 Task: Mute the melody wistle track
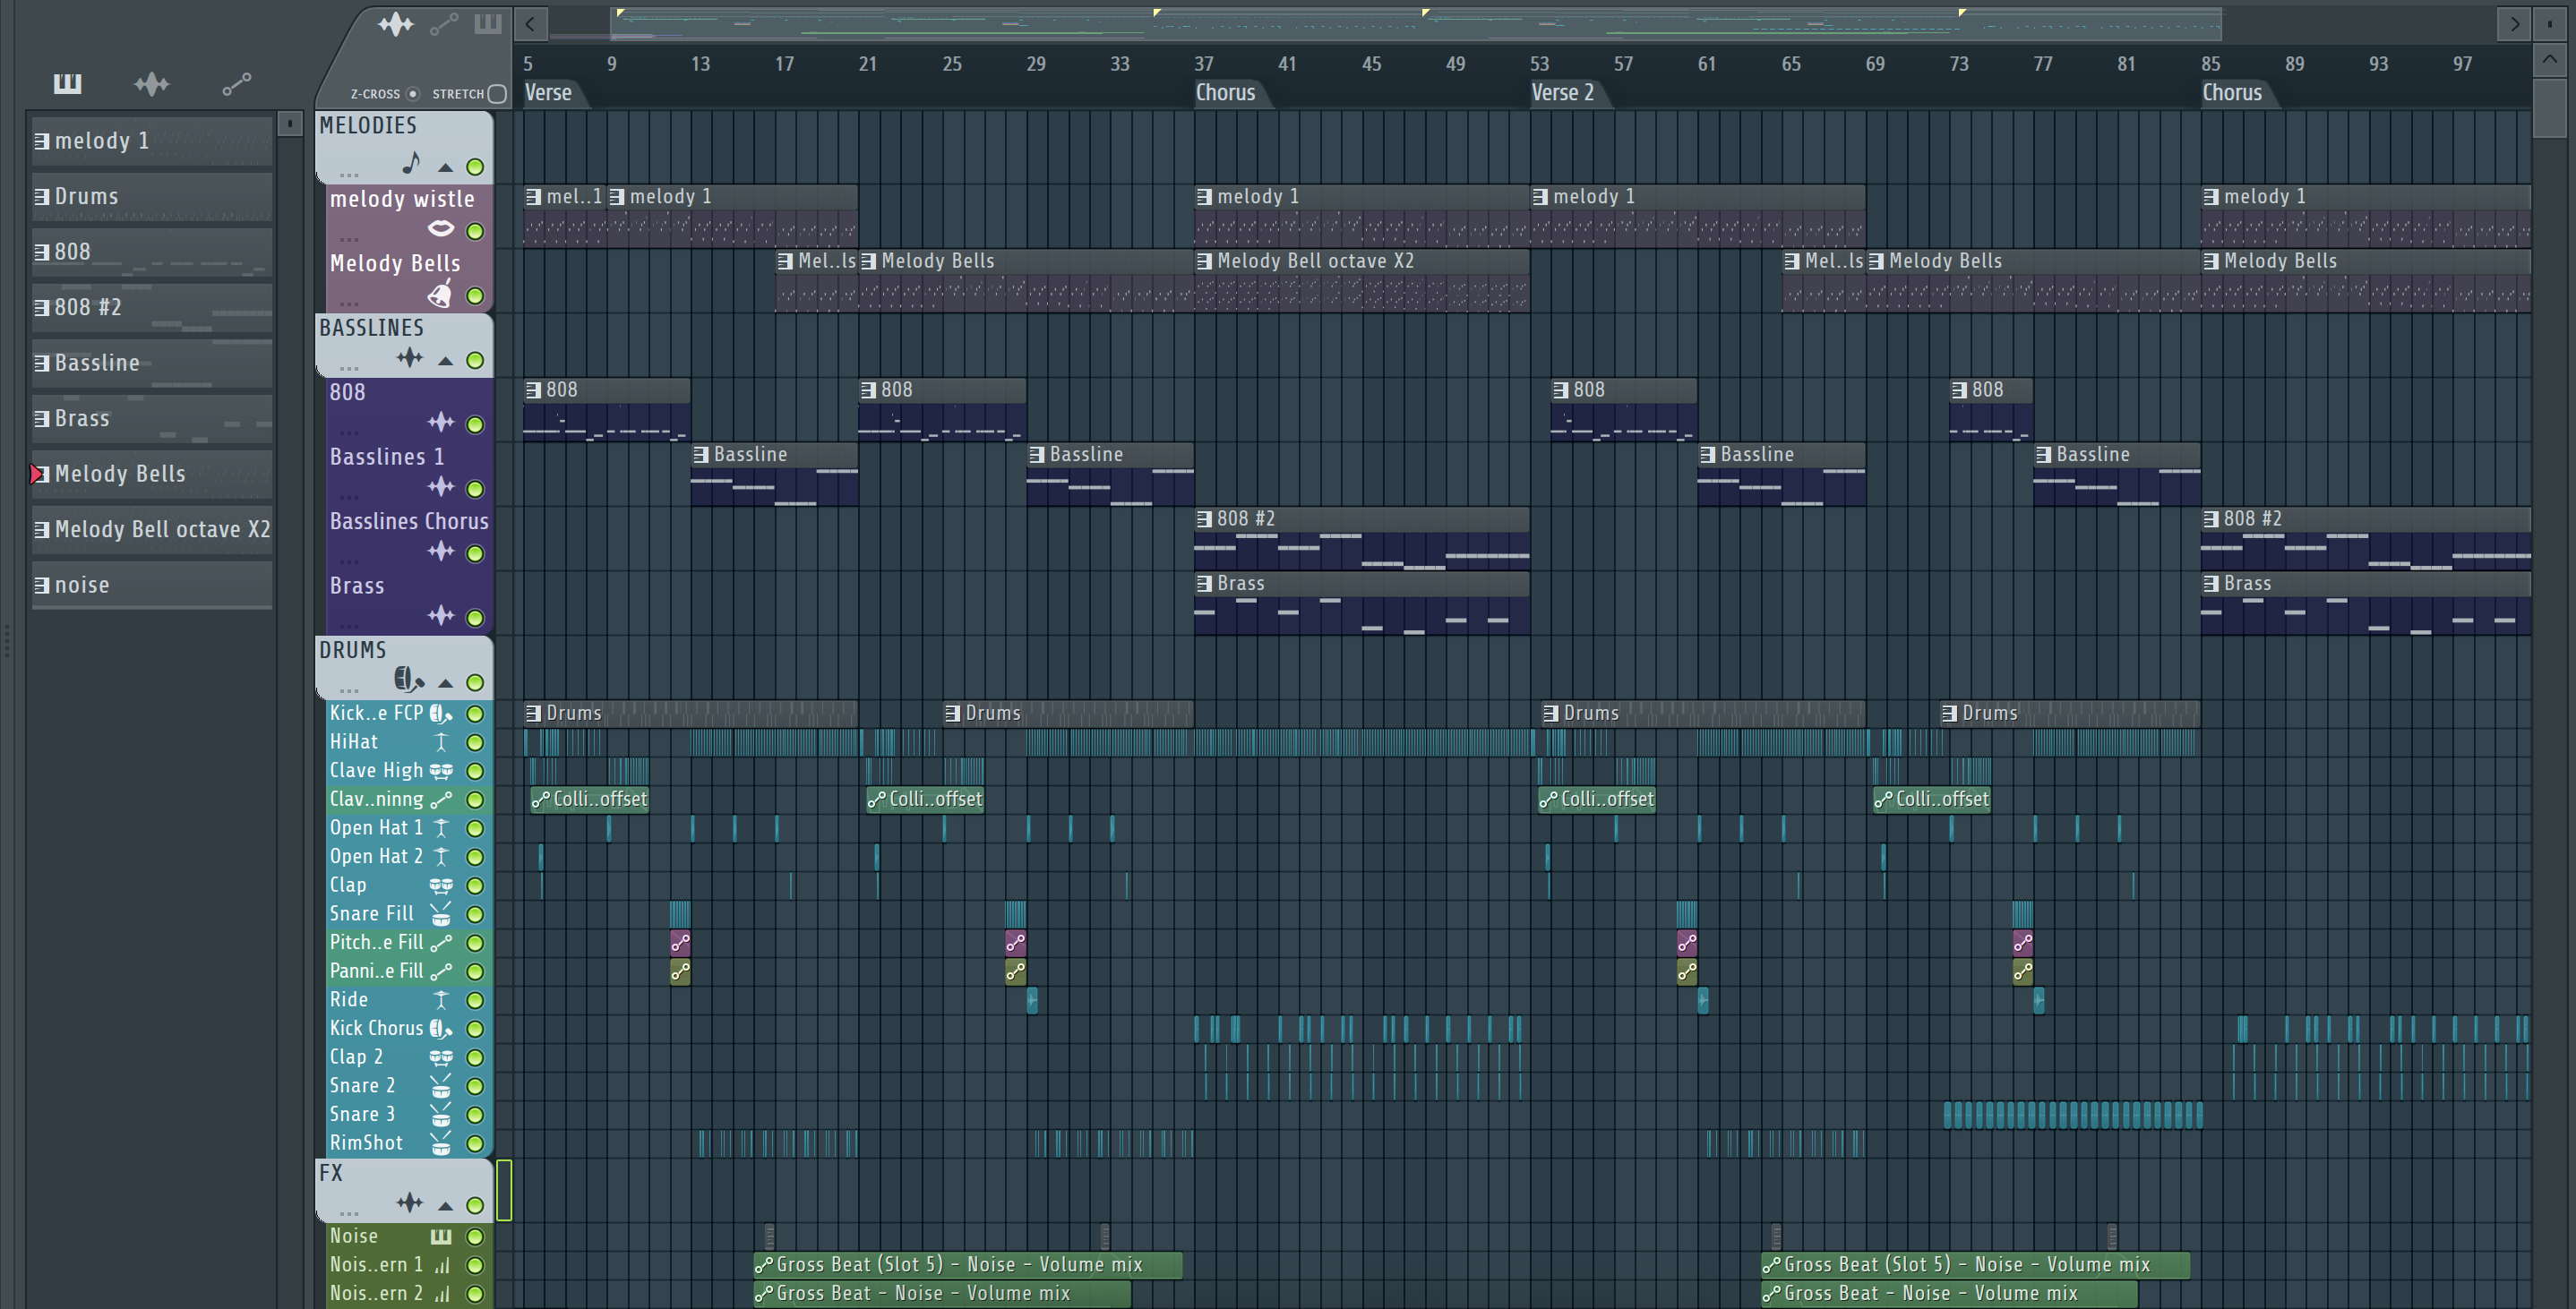[x=476, y=231]
